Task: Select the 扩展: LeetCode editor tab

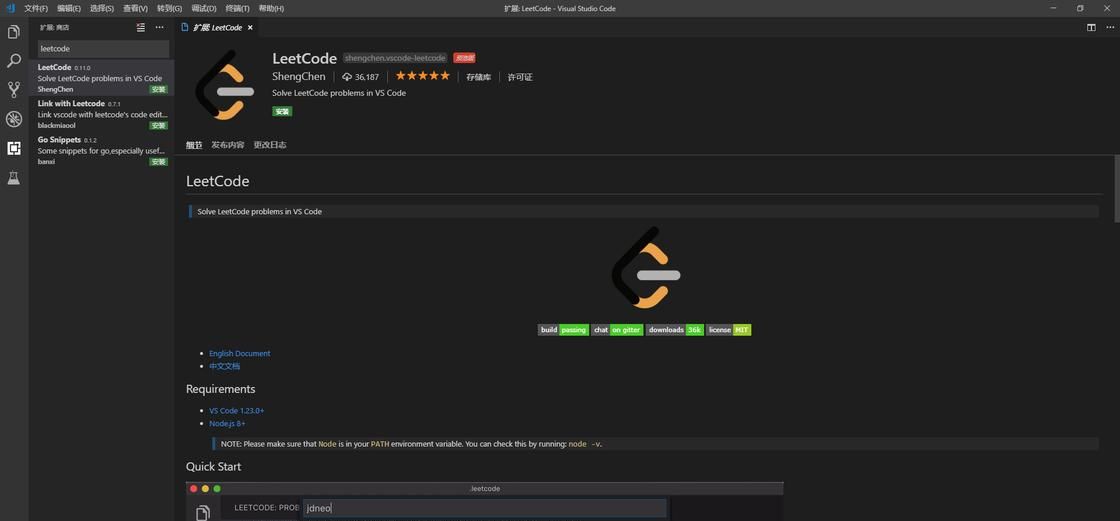Action: [x=217, y=28]
